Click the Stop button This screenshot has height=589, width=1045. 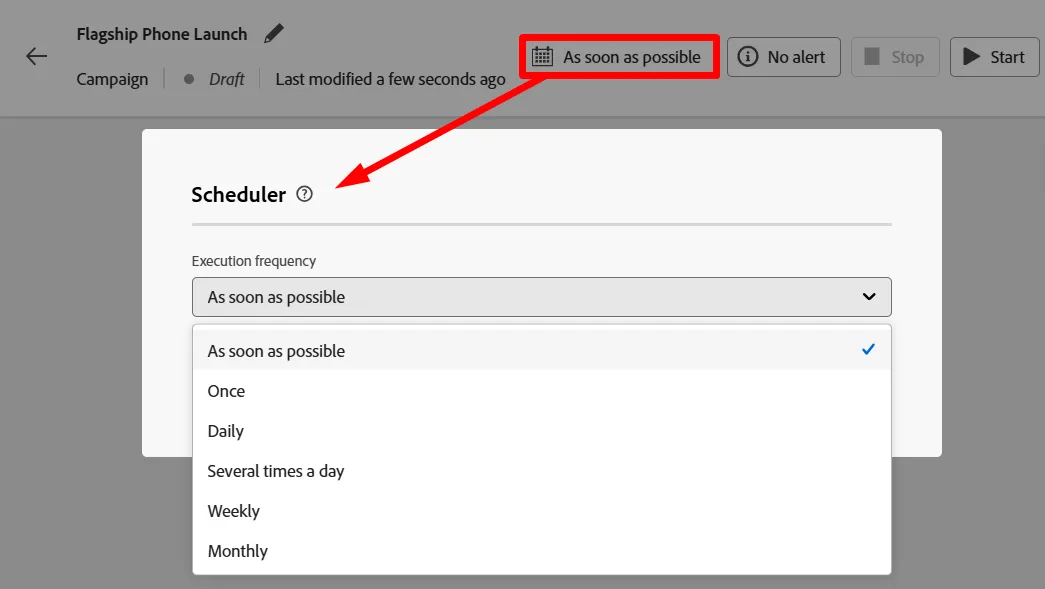point(895,57)
